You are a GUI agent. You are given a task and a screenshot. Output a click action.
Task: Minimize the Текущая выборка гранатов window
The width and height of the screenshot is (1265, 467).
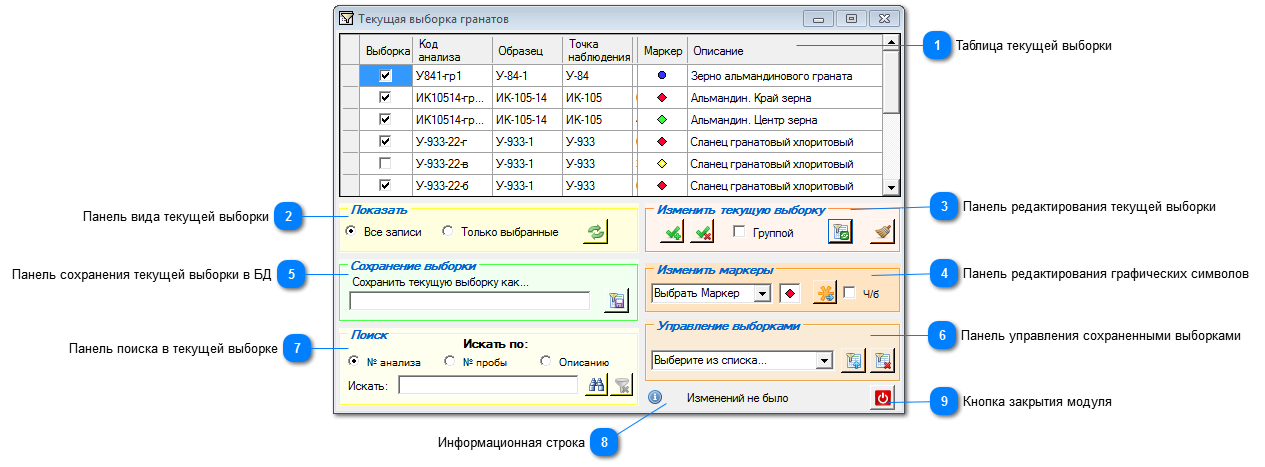point(819,18)
